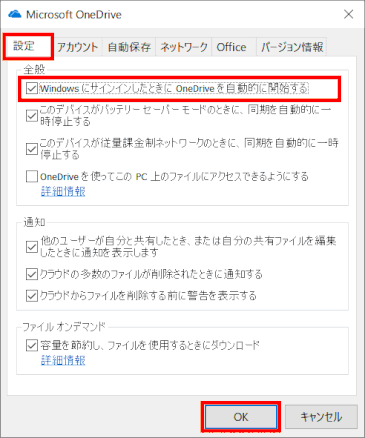Click the 全般 group label

(x=34, y=69)
